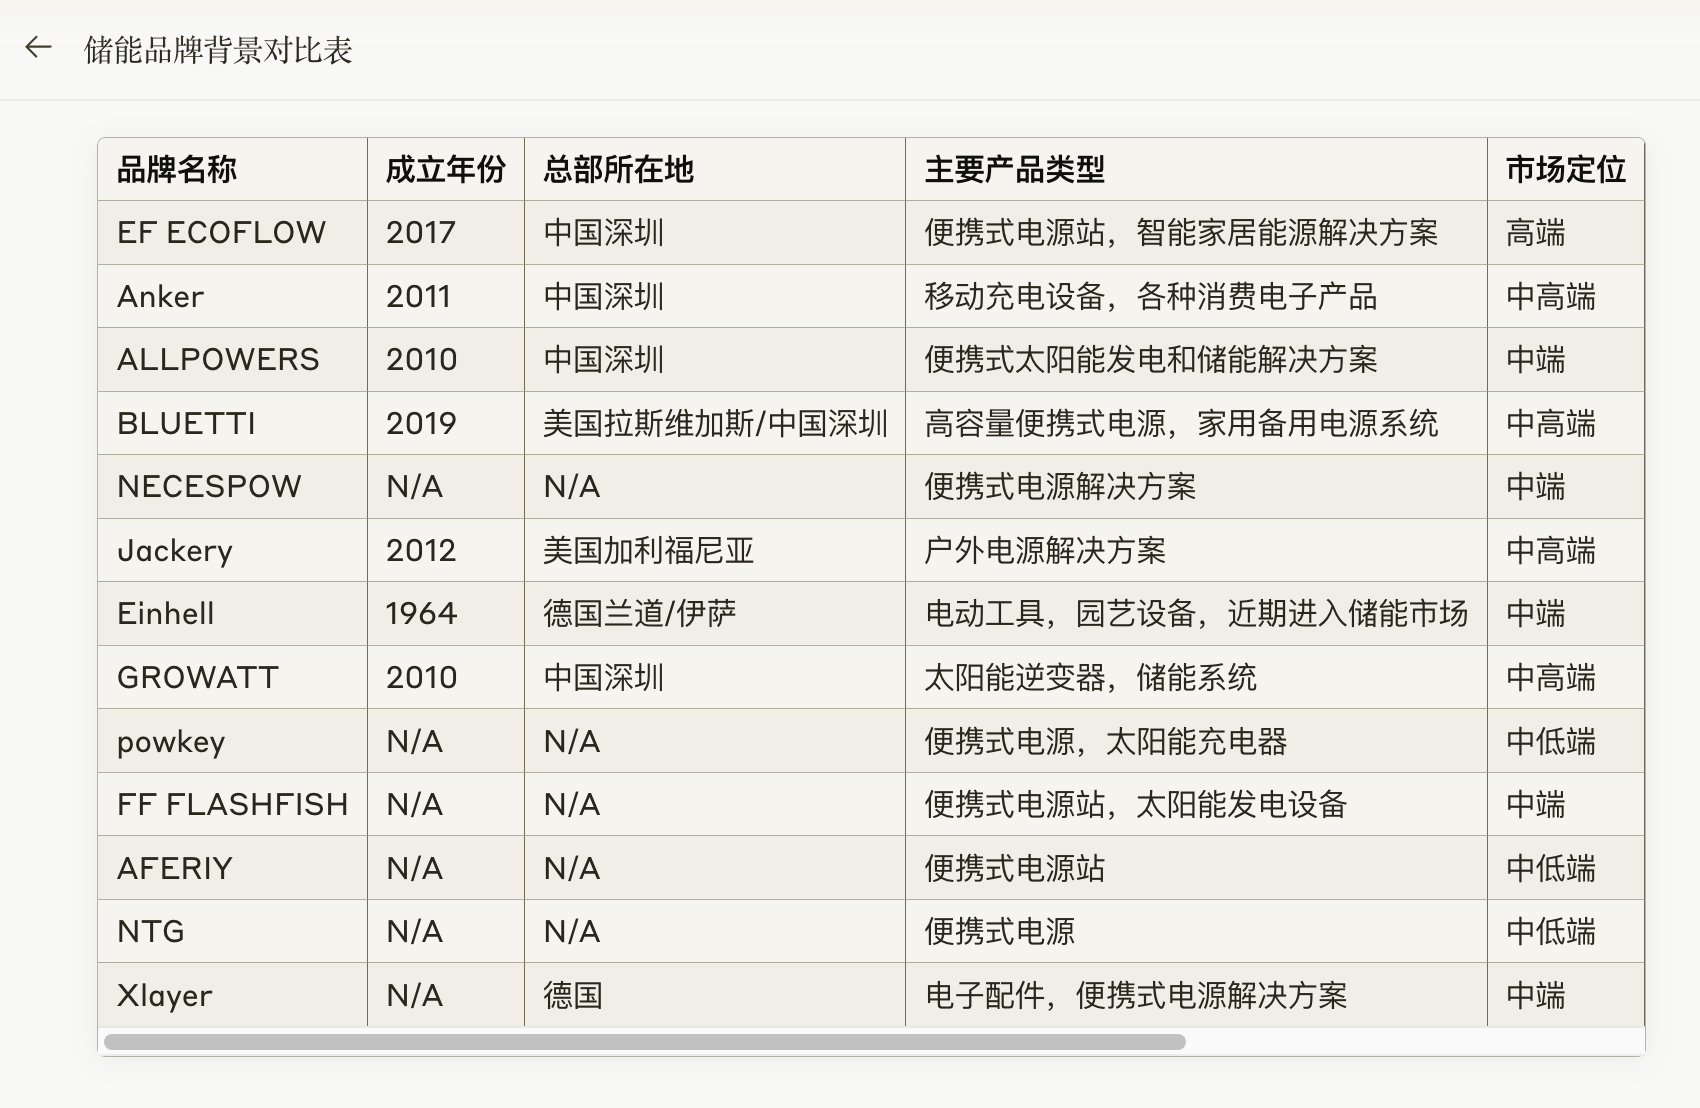Select the Jackery brand cell
The image size is (1700, 1108).
[x=233, y=550]
